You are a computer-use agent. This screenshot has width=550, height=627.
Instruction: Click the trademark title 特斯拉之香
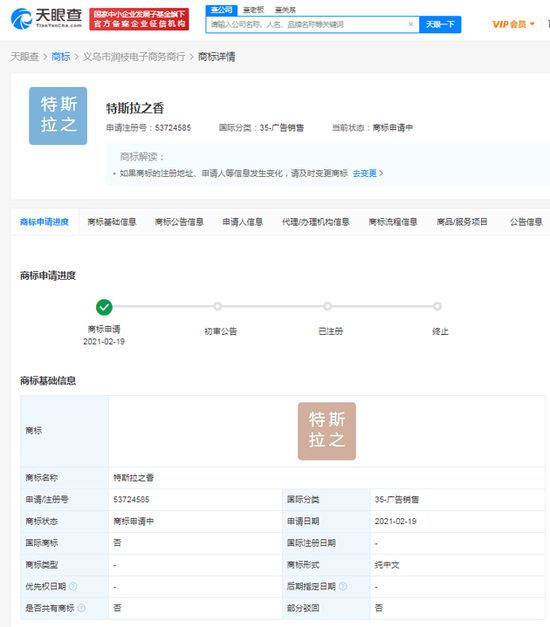(135, 108)
